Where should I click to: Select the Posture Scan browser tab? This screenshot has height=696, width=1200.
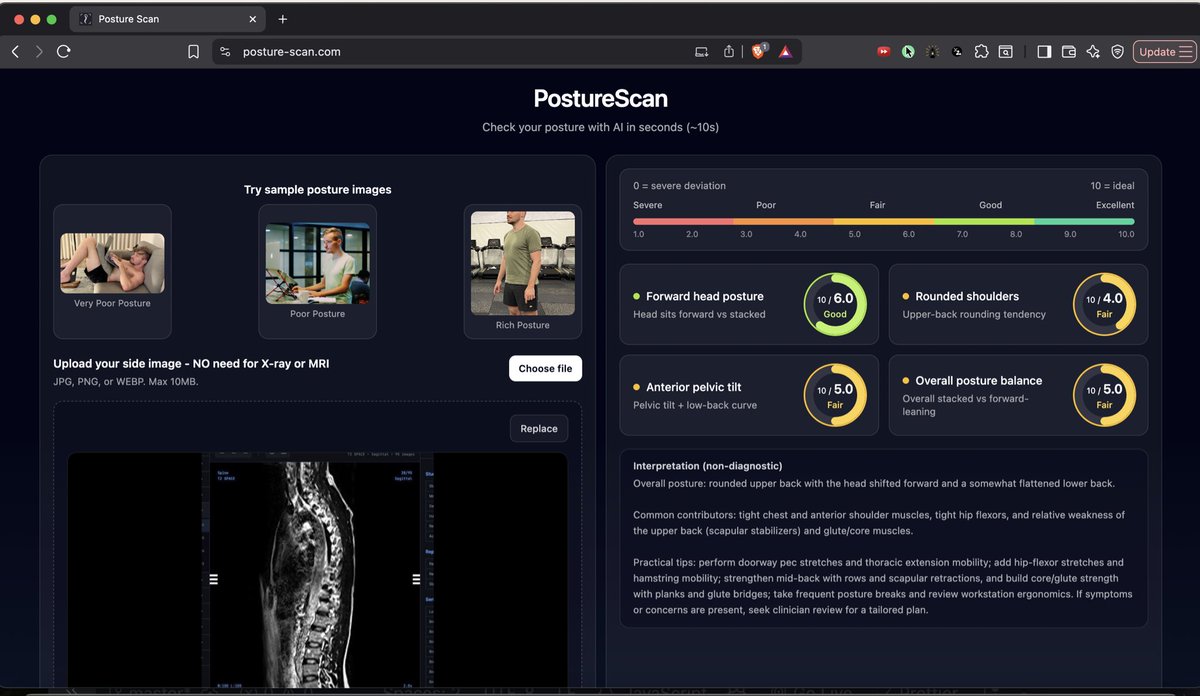166,19
